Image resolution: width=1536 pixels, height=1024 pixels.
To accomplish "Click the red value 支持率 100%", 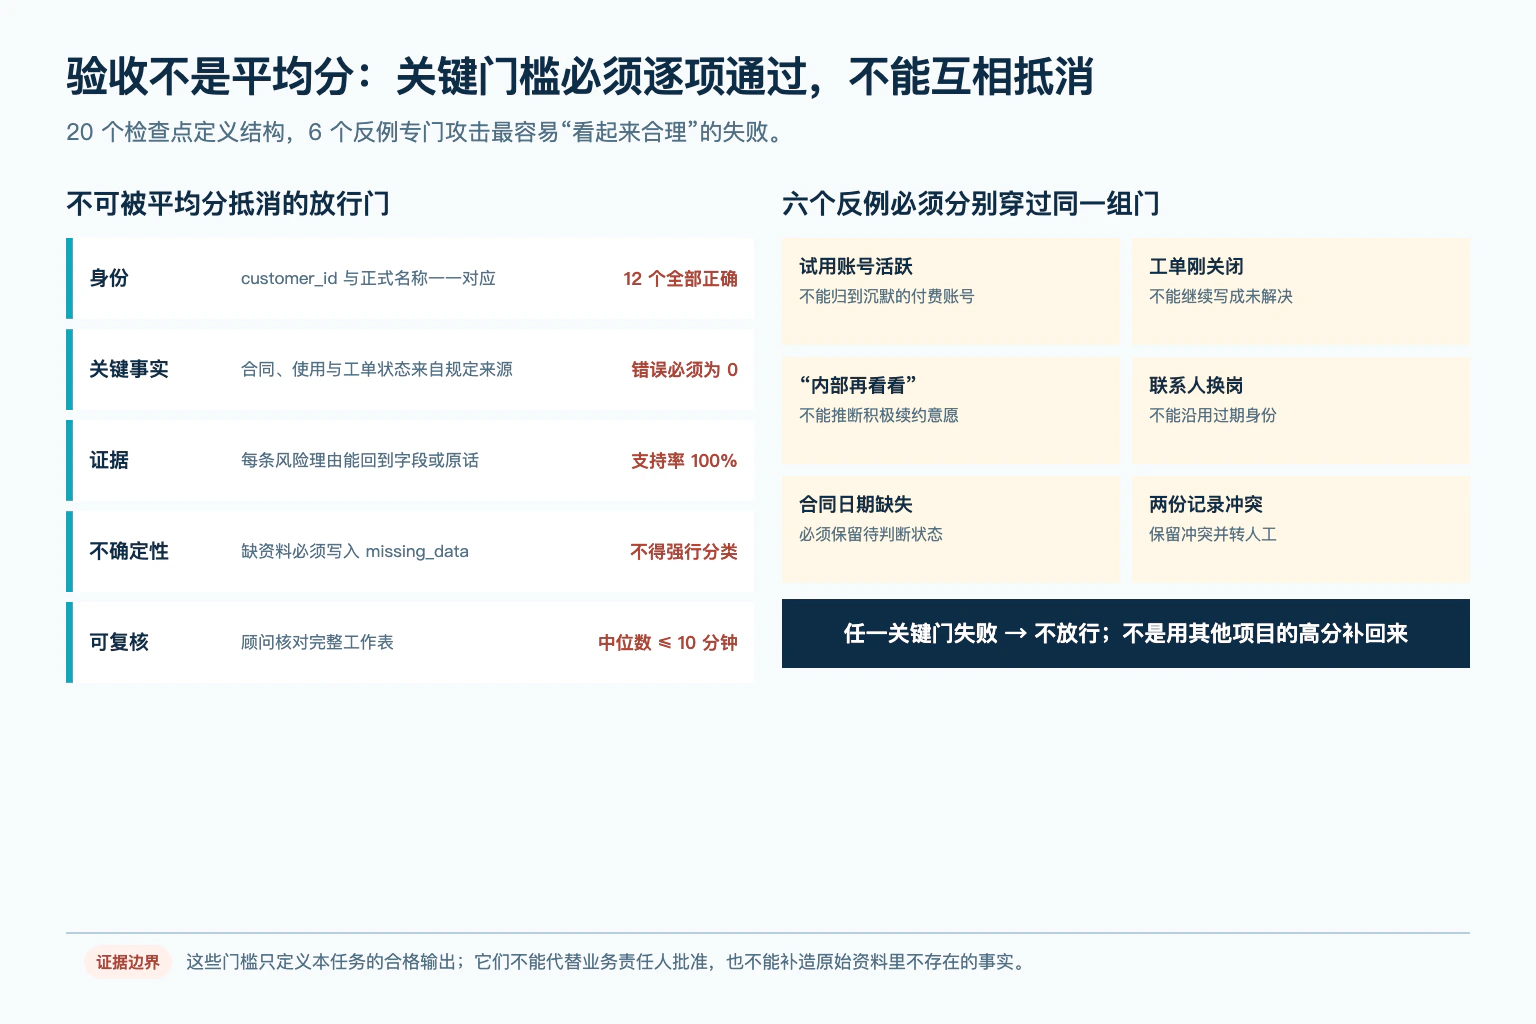I will [x=684, y=461].
